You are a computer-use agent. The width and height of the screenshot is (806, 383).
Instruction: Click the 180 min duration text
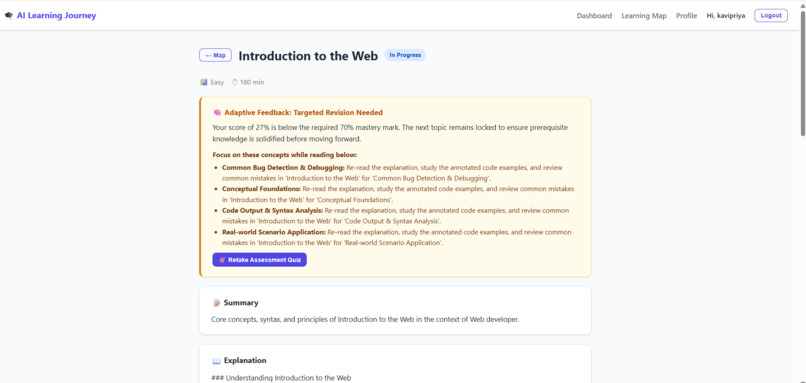(252, 82)
